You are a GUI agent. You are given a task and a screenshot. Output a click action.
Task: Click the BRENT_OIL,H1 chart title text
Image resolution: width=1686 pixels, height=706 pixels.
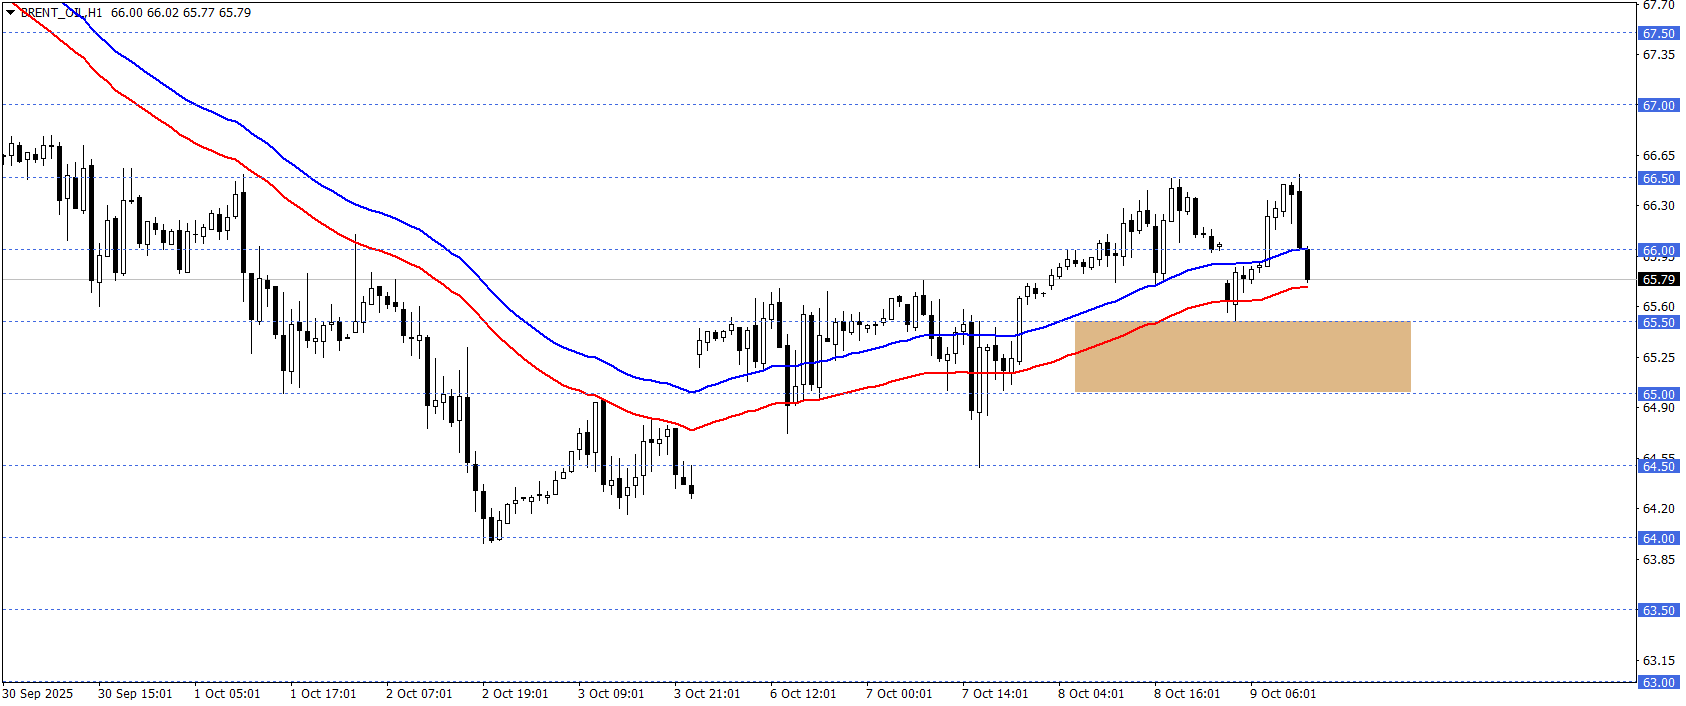tap(61, 13)
